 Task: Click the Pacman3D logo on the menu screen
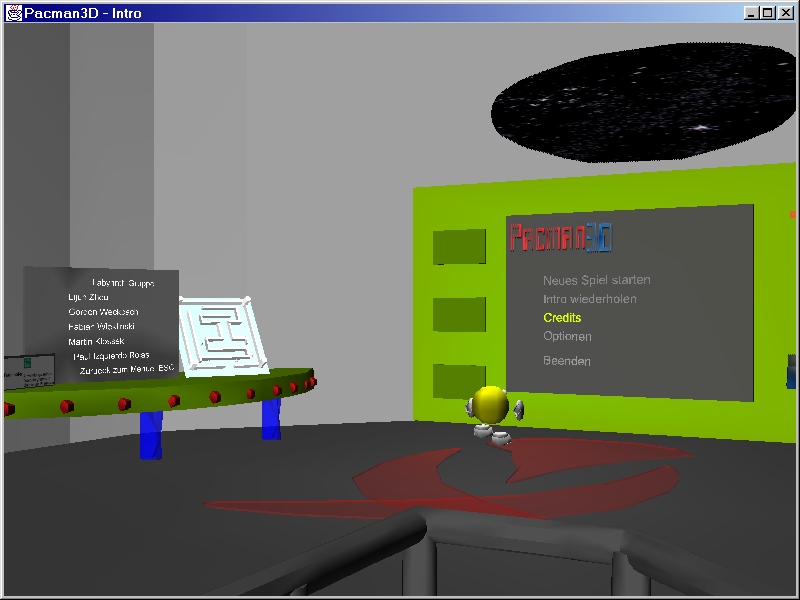point(561,237)
